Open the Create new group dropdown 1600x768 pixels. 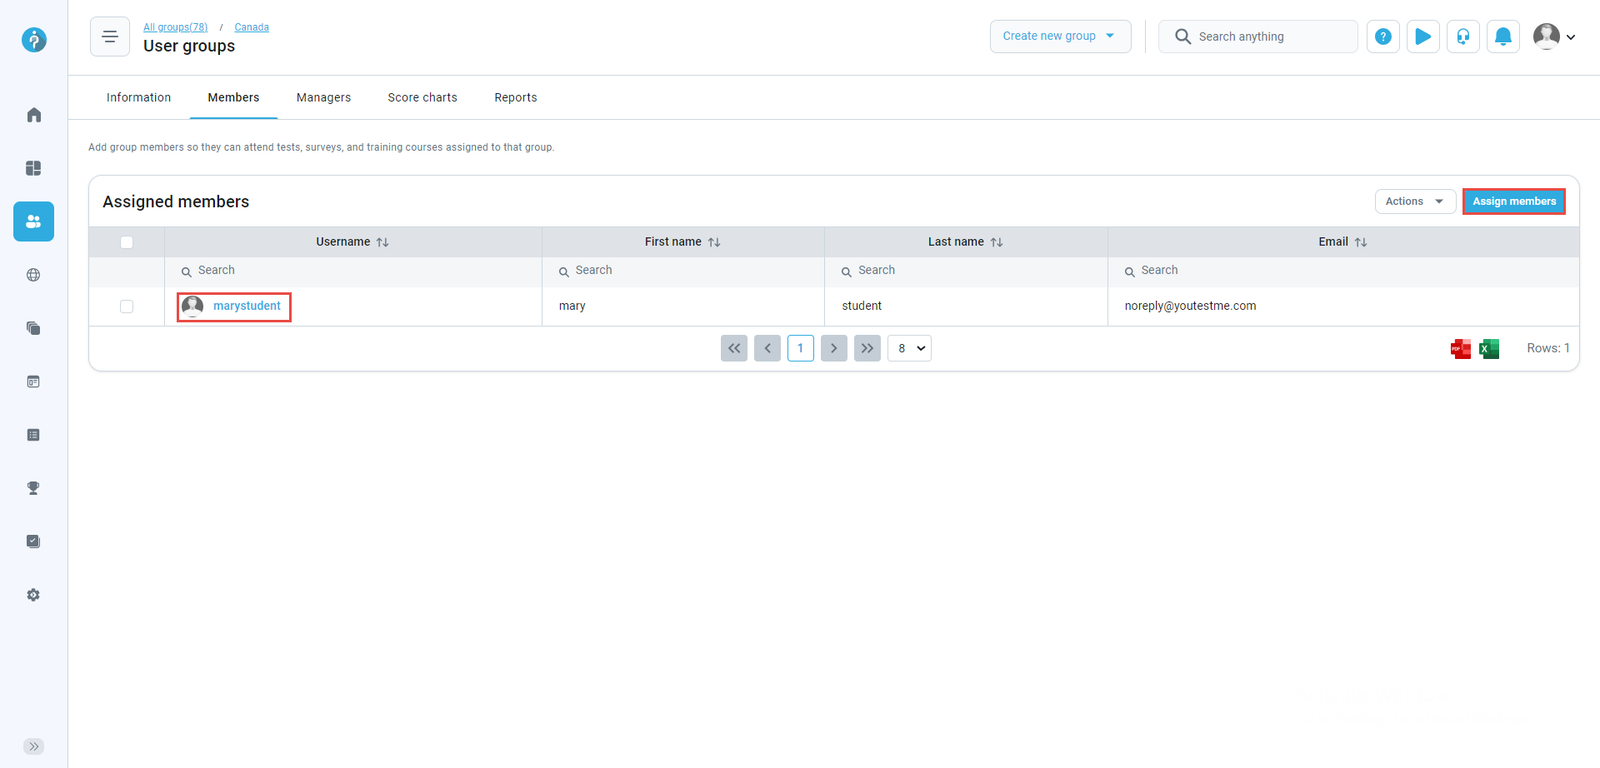(1059, 36)
